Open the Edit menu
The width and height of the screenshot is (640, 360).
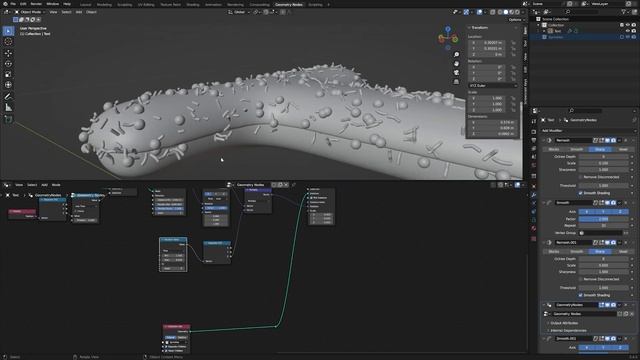pos(23,4)
